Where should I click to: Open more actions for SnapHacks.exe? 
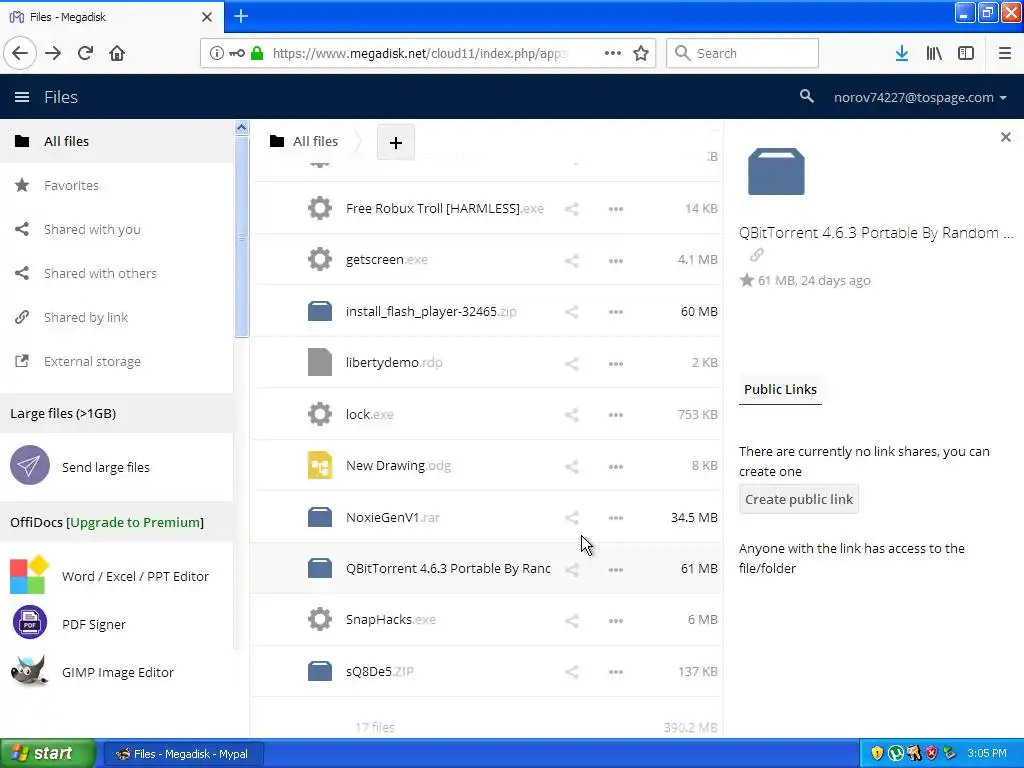tap(616, 620)
